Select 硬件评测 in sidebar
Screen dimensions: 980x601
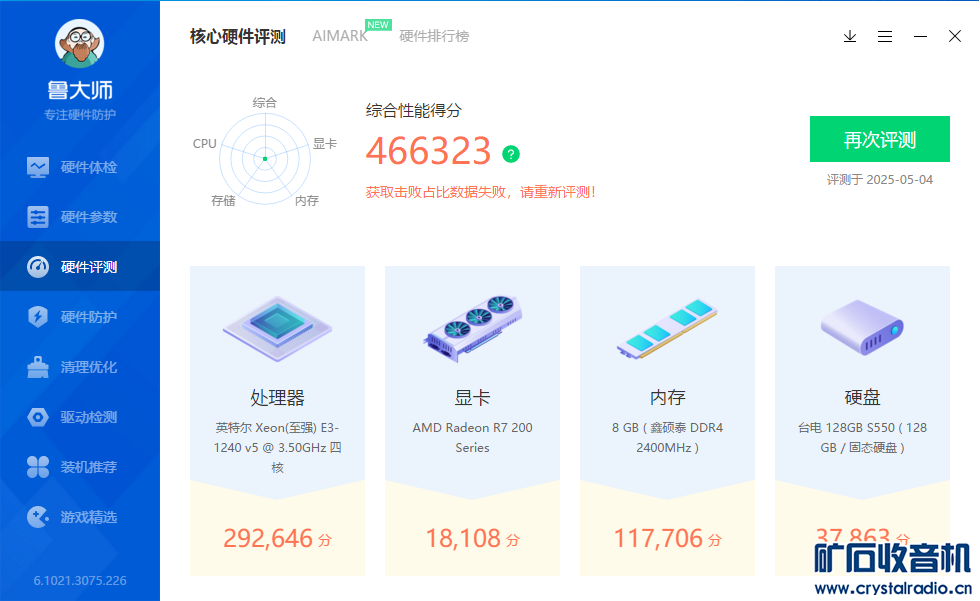click(x=80, y=267)
